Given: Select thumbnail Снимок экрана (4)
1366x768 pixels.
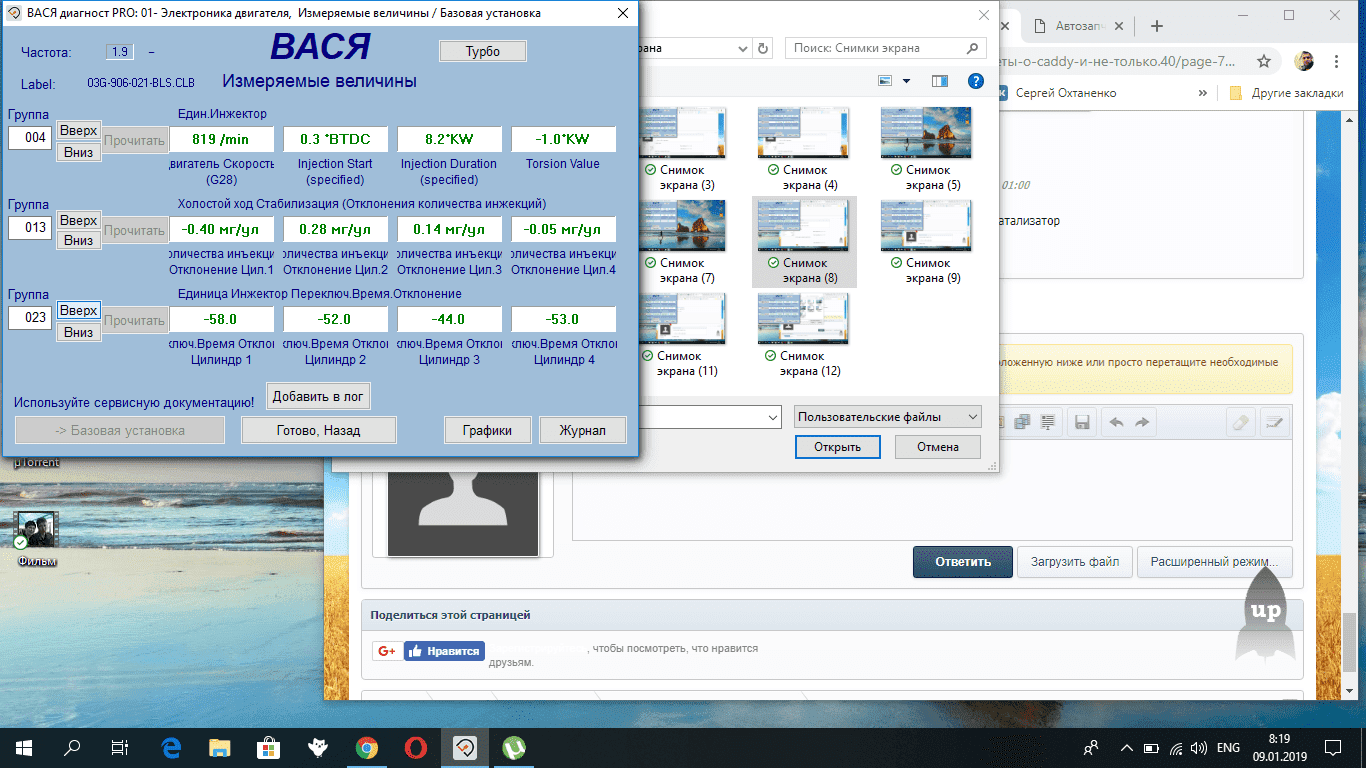Looking at the screenshot, I should click(x=804, y=150).
